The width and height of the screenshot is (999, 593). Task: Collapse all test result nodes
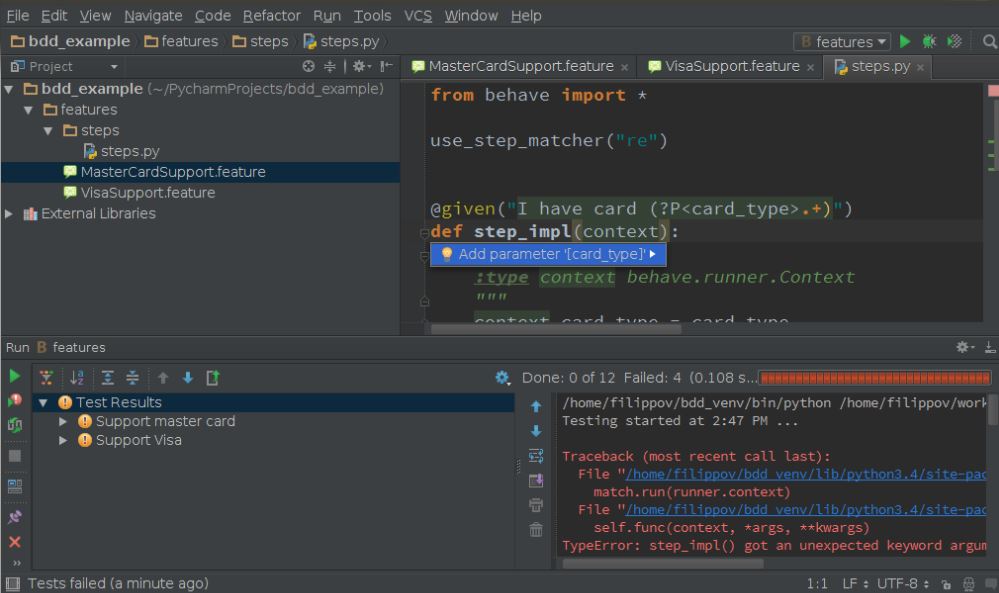coord(133,378)
